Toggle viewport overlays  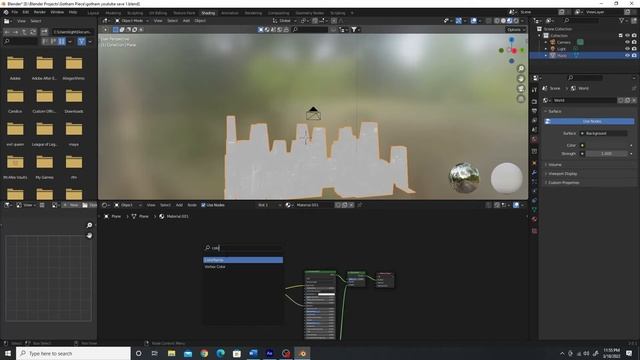point(473,21)
